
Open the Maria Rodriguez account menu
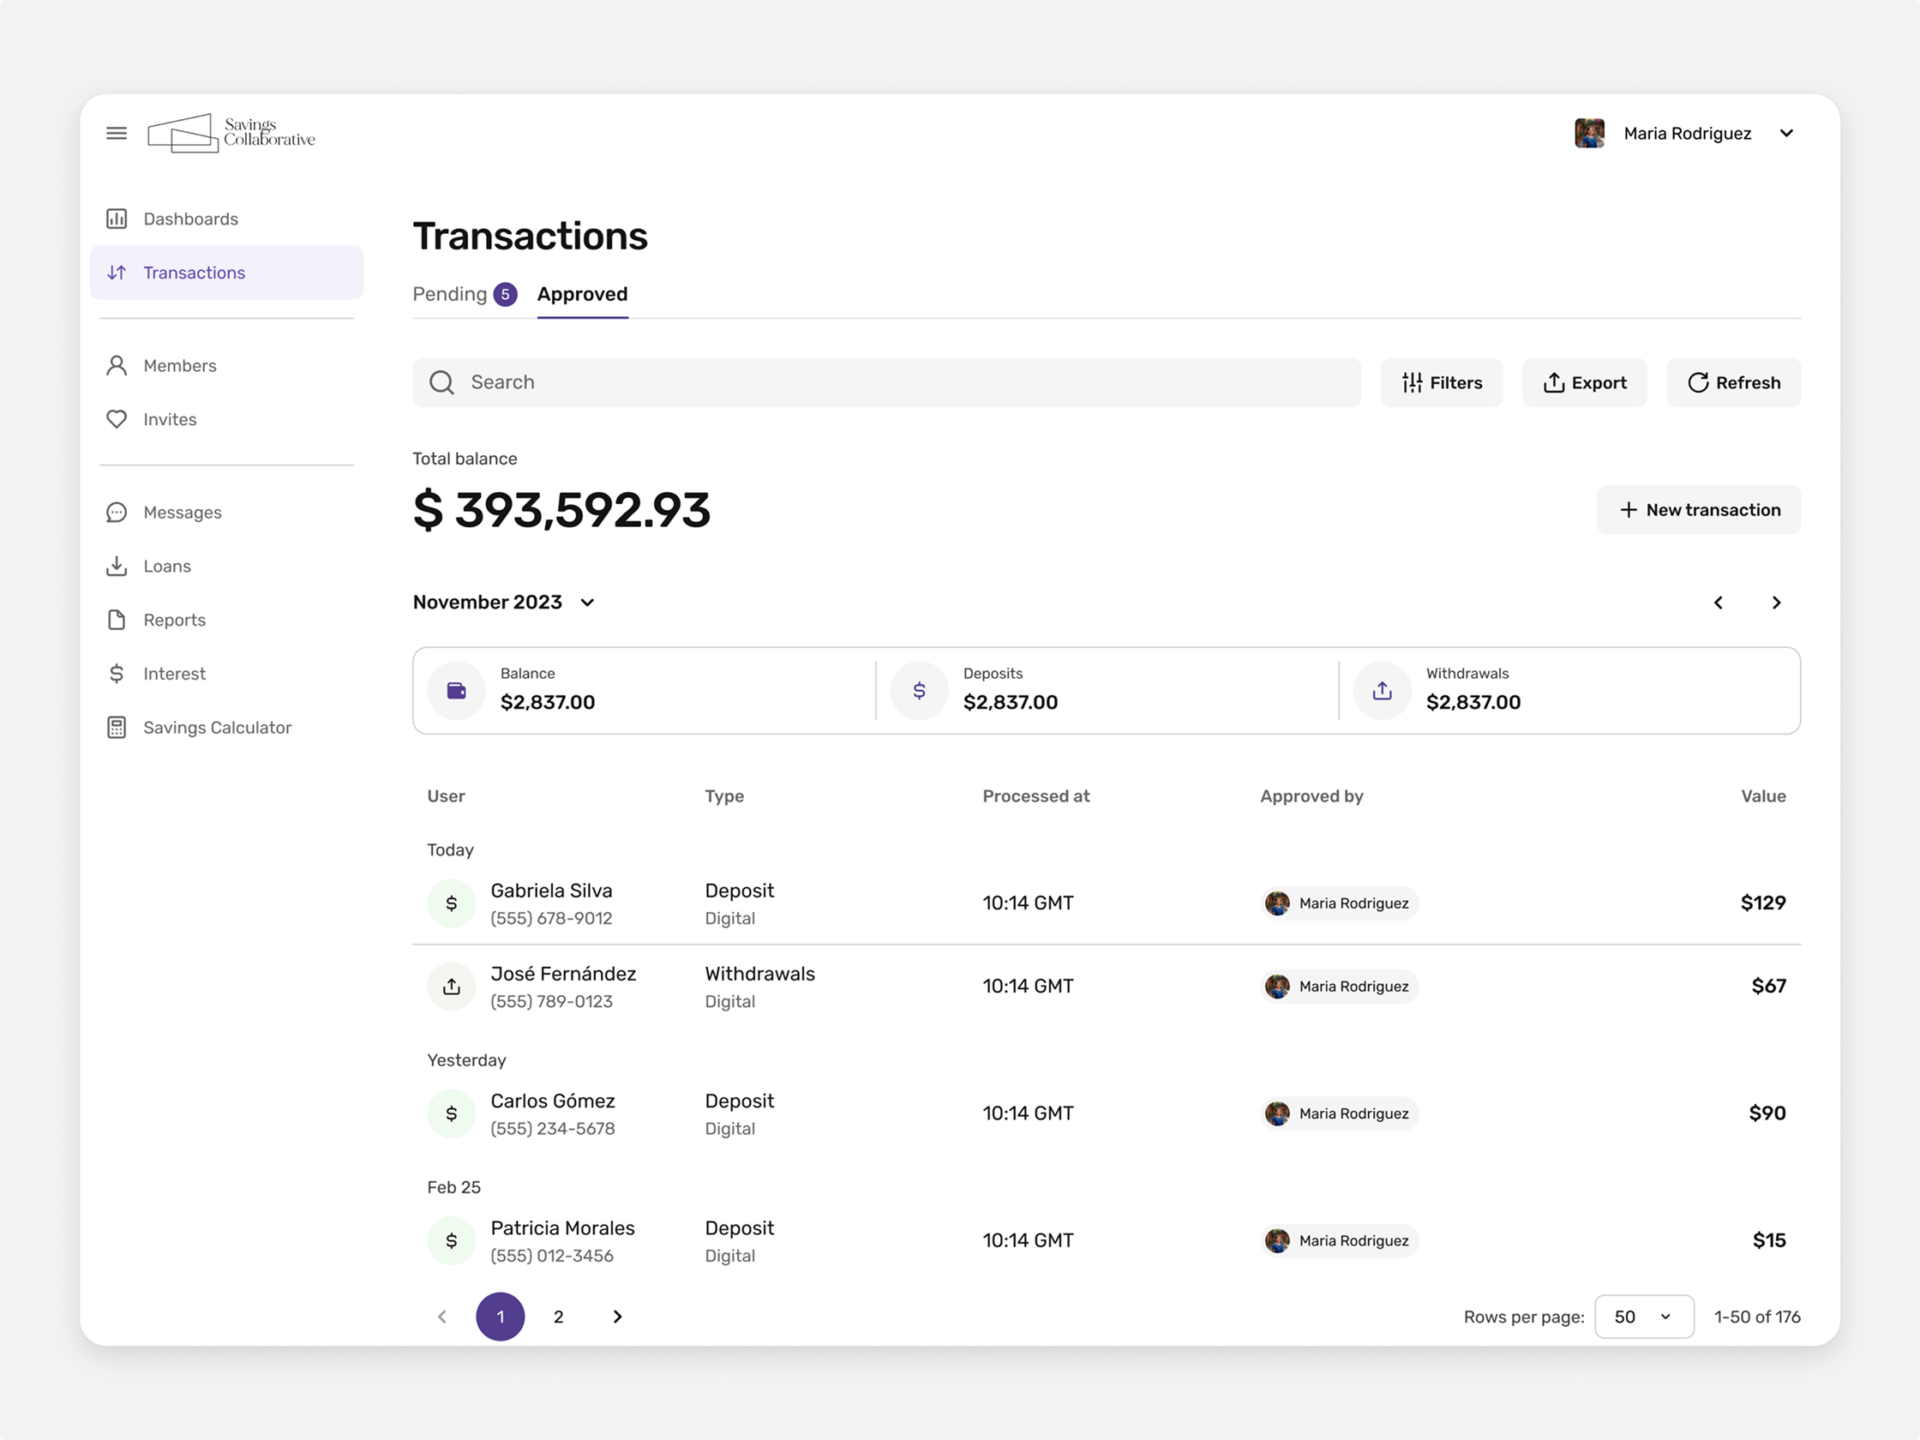coord(1686,133)
